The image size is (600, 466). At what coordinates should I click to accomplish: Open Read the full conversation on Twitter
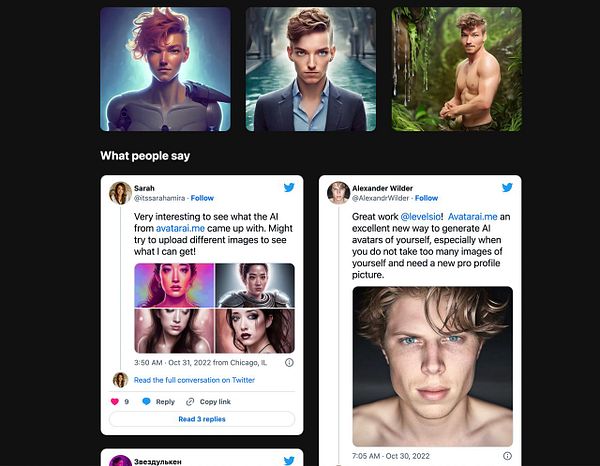194,380
